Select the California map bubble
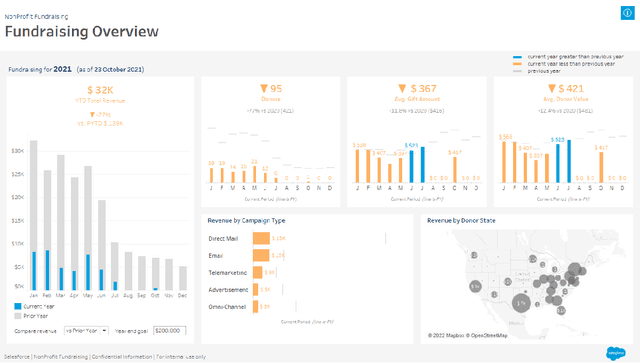The image size is (640, 363). pyautogui.click(x=475, y=287)
